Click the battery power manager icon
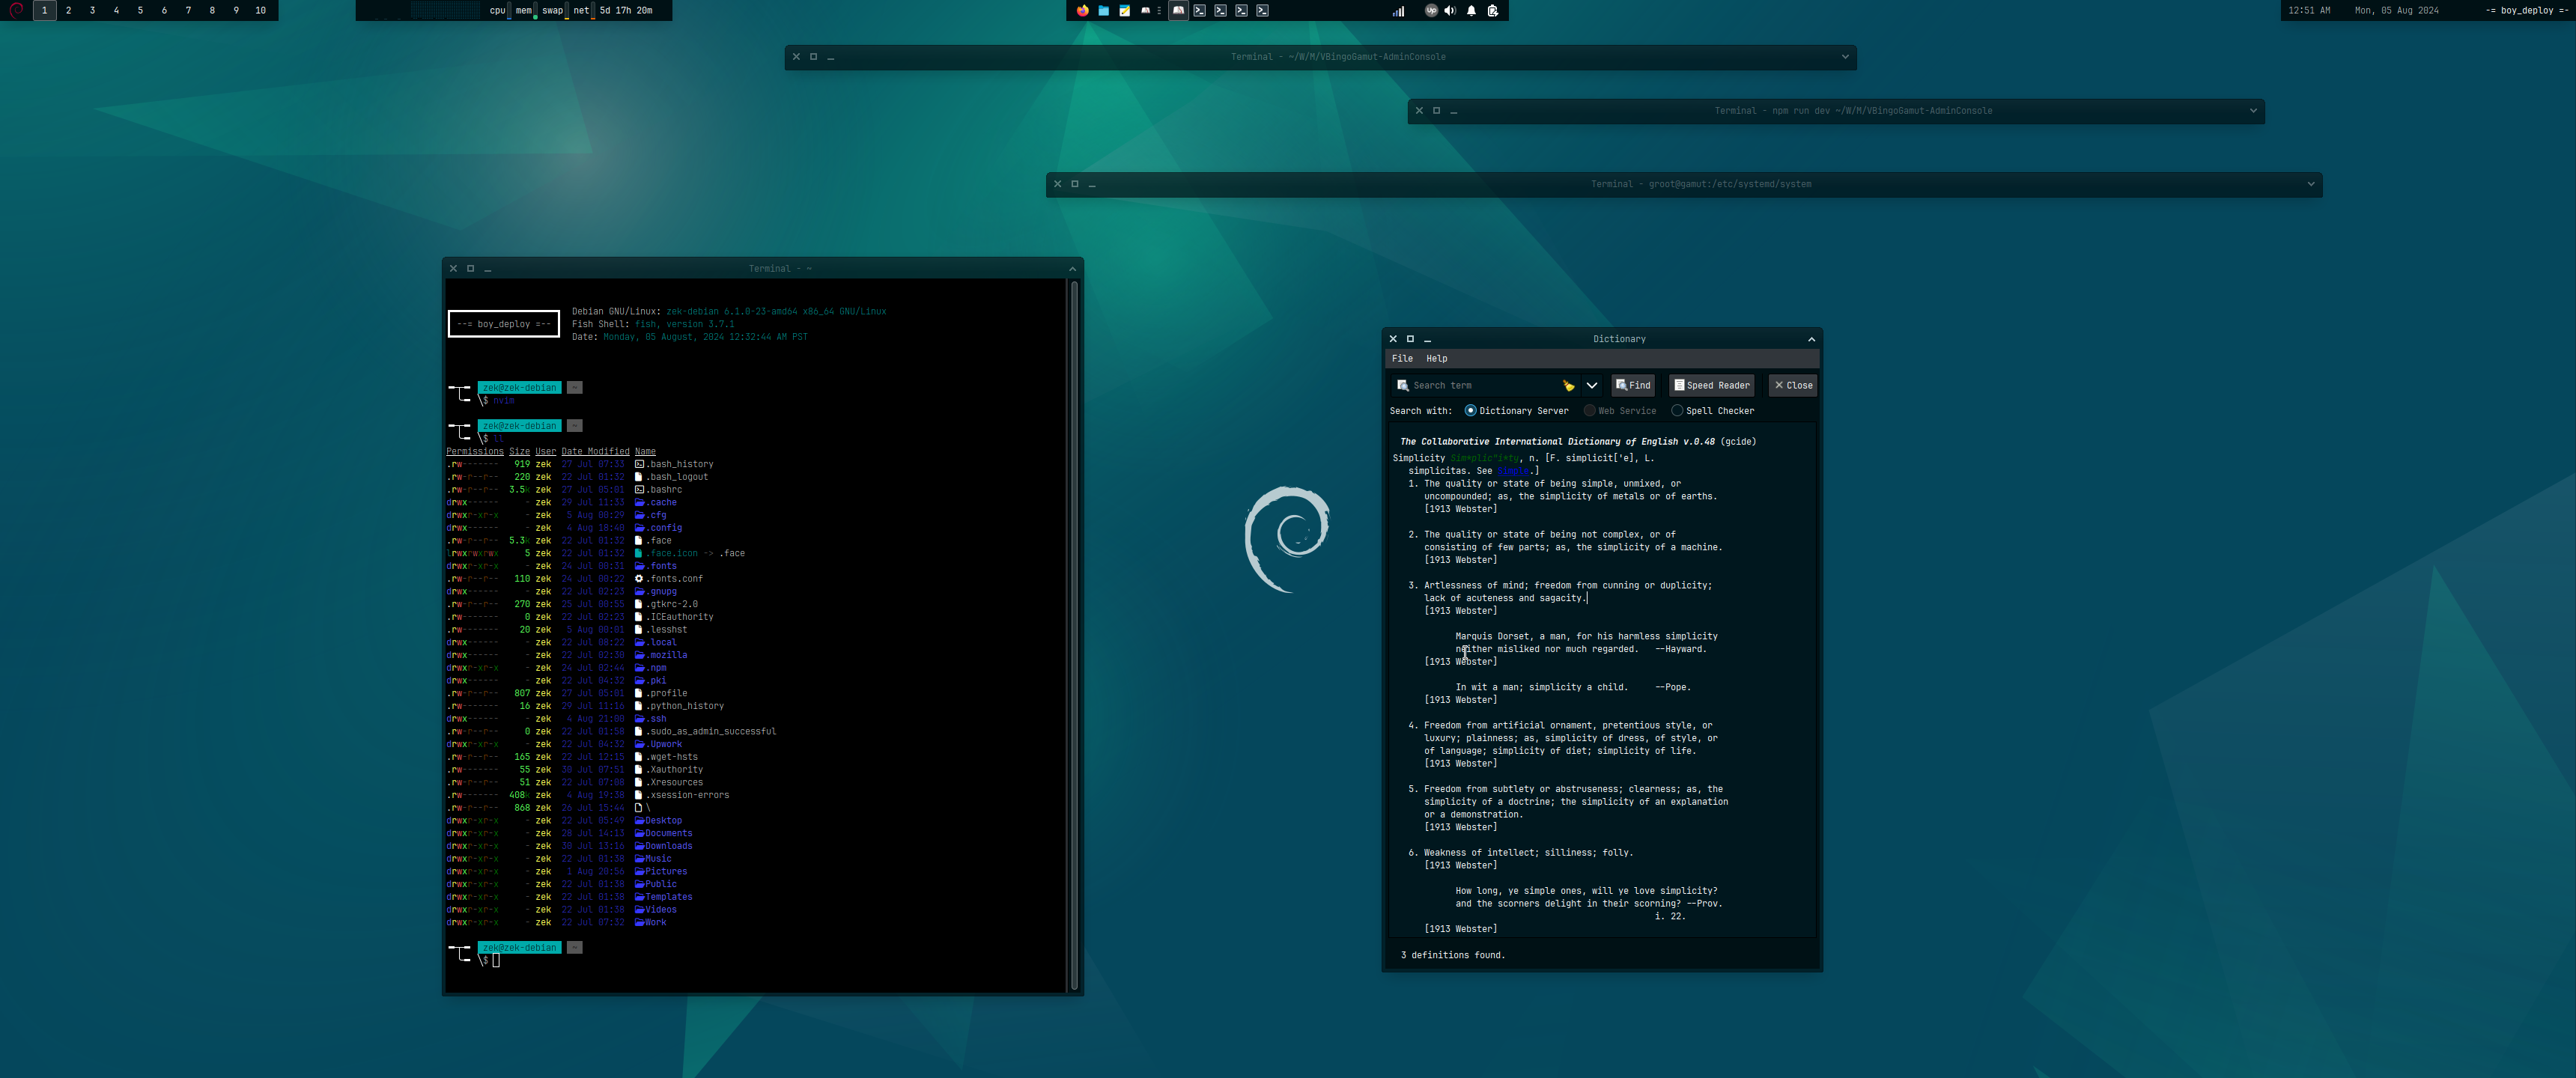Viewport: 2576px width, 1078px height. click(1492, 10)
